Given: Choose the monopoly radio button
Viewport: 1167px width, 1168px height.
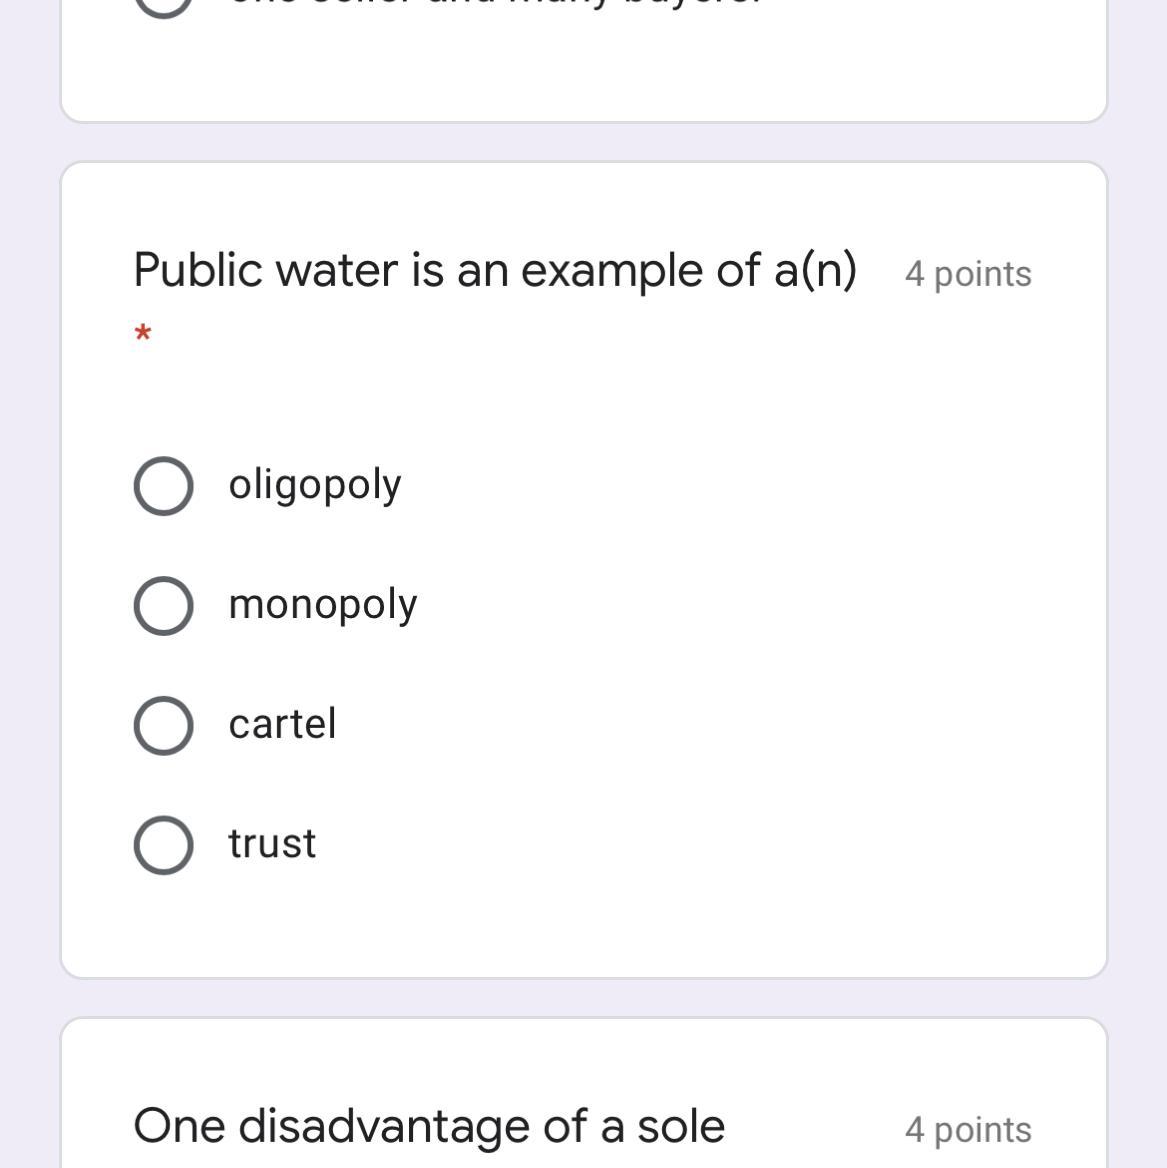Looking at the screenshot, I should click(163, 605).
